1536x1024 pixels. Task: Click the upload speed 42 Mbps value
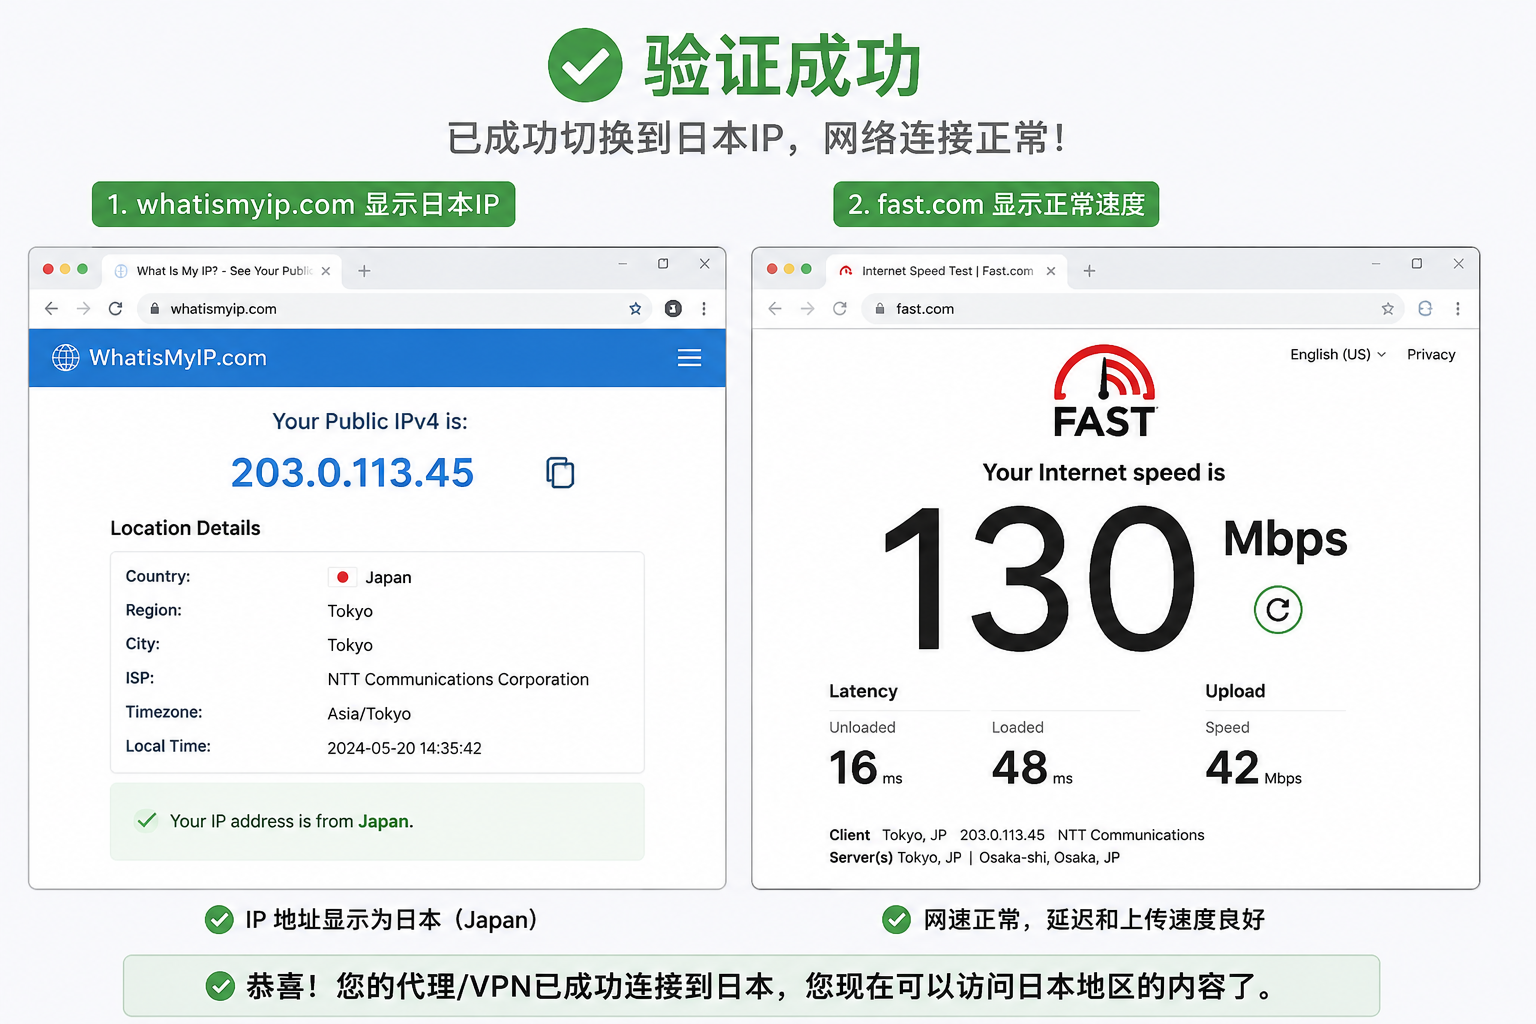(1253, 768)
